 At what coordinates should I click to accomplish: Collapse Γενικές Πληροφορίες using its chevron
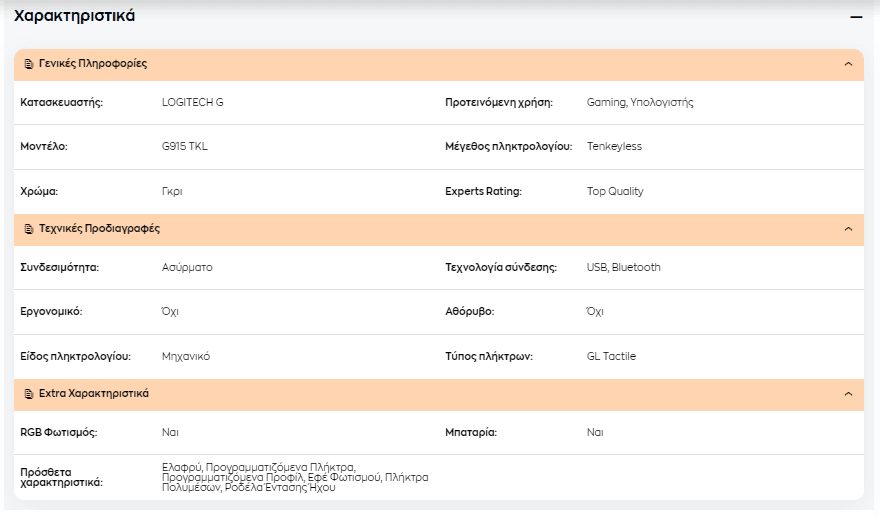point(848,64)
